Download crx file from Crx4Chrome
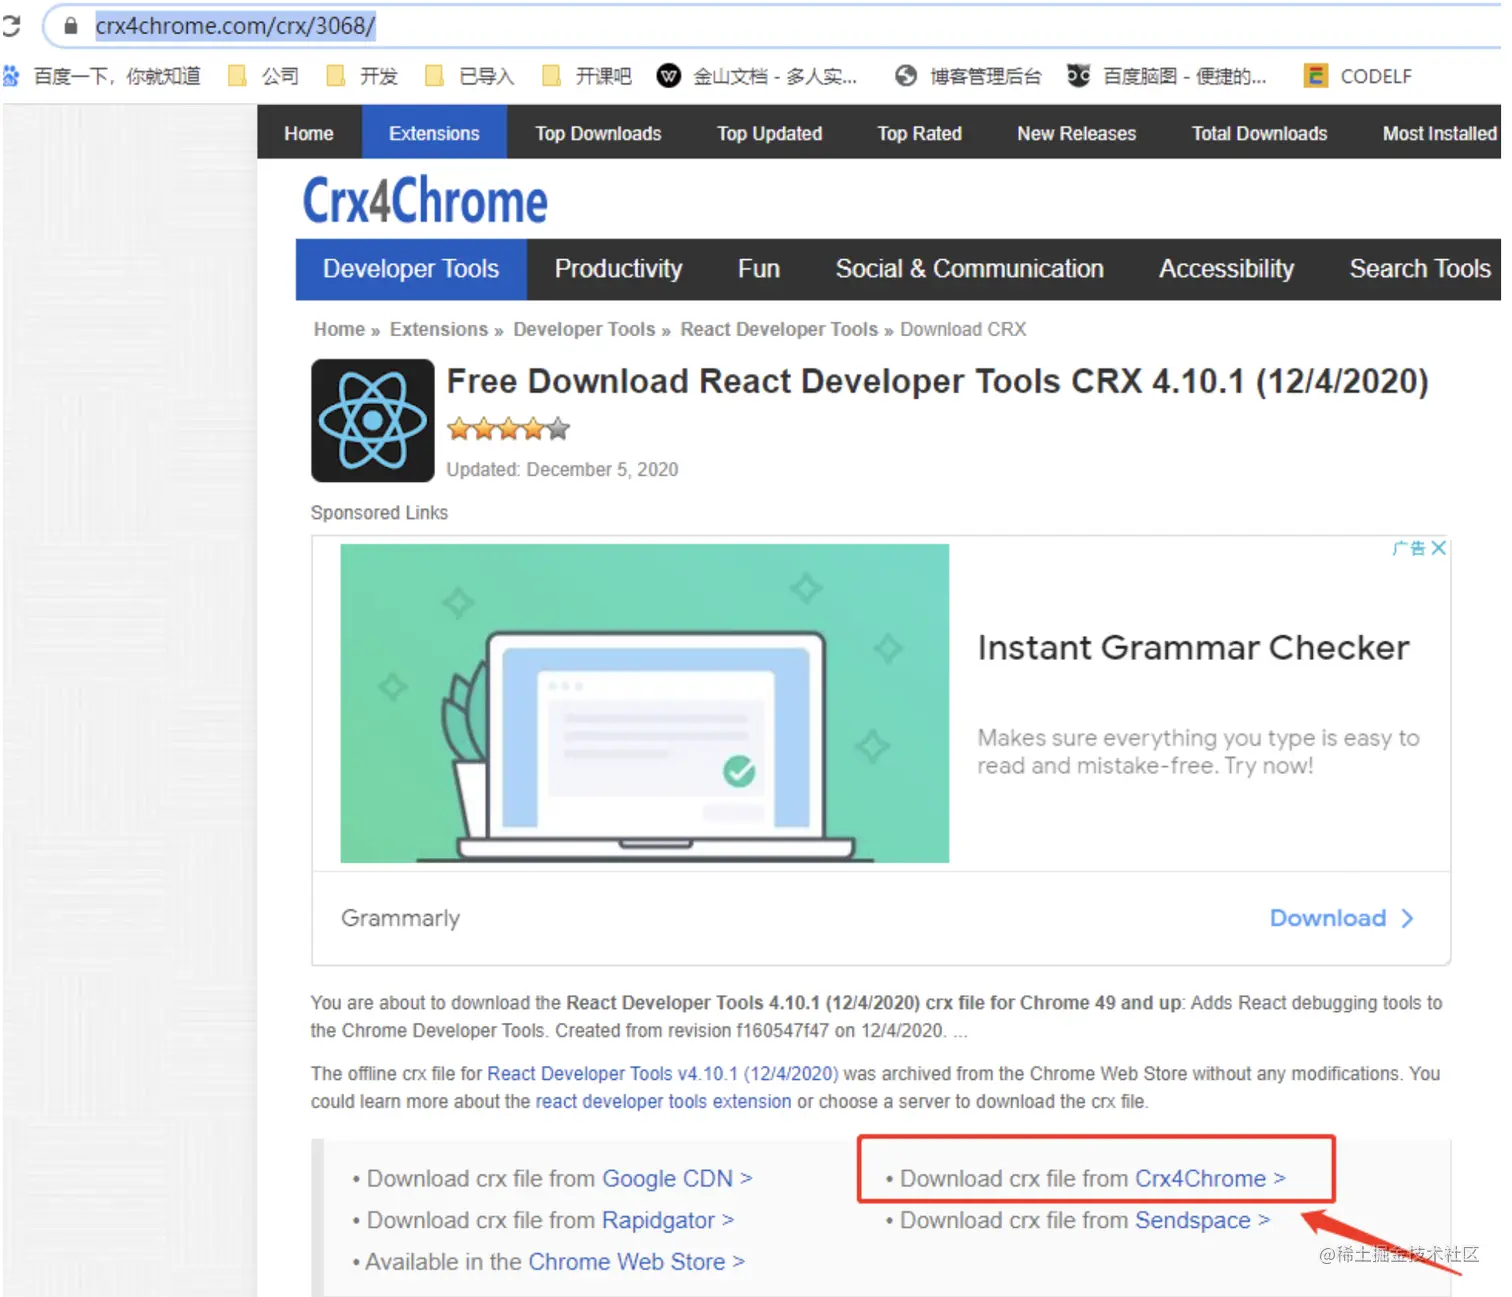The image size is (1512, 1297). pyautogui.click(x=1210, y=1179)
